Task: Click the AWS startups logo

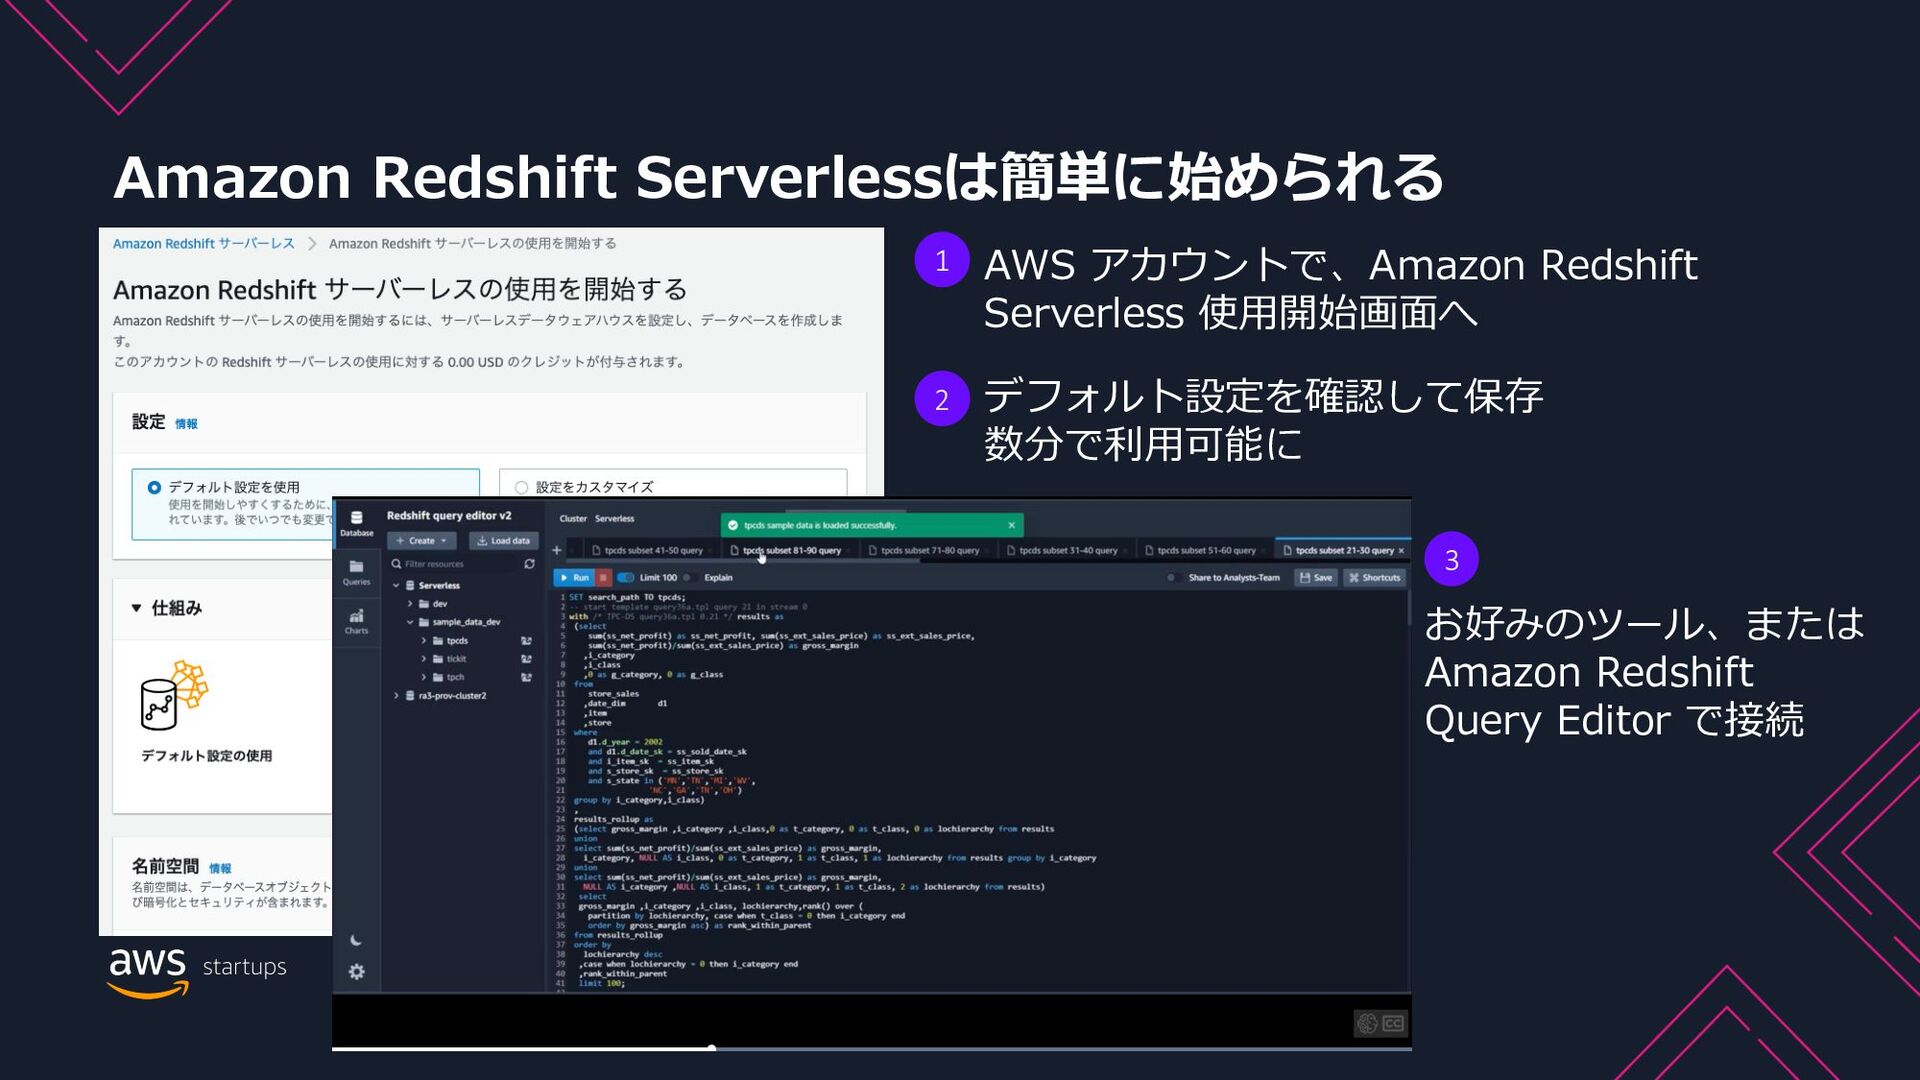Action: 197,972
